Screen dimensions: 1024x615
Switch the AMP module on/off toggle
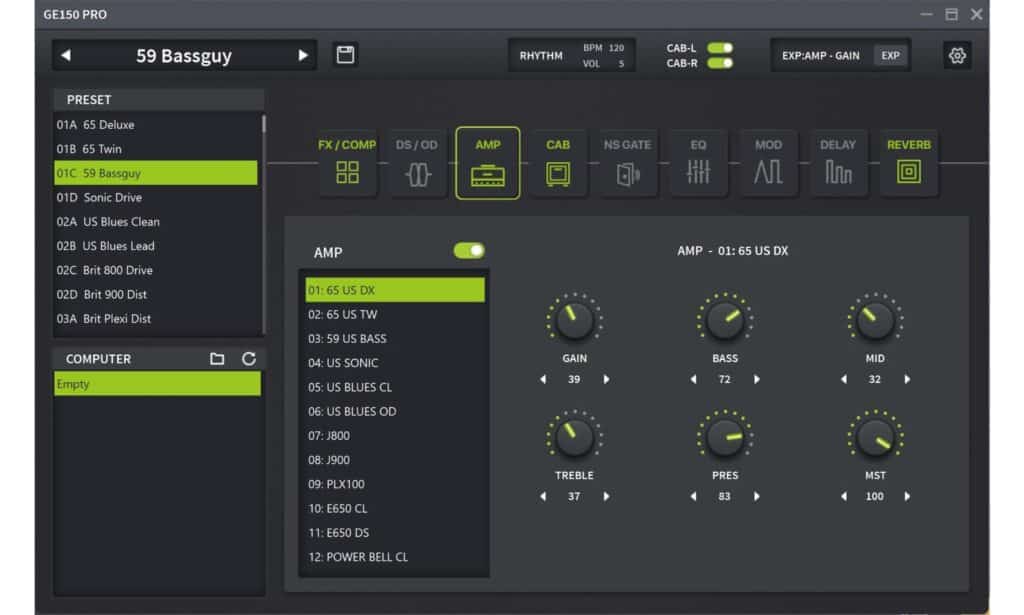pos(469,251)
